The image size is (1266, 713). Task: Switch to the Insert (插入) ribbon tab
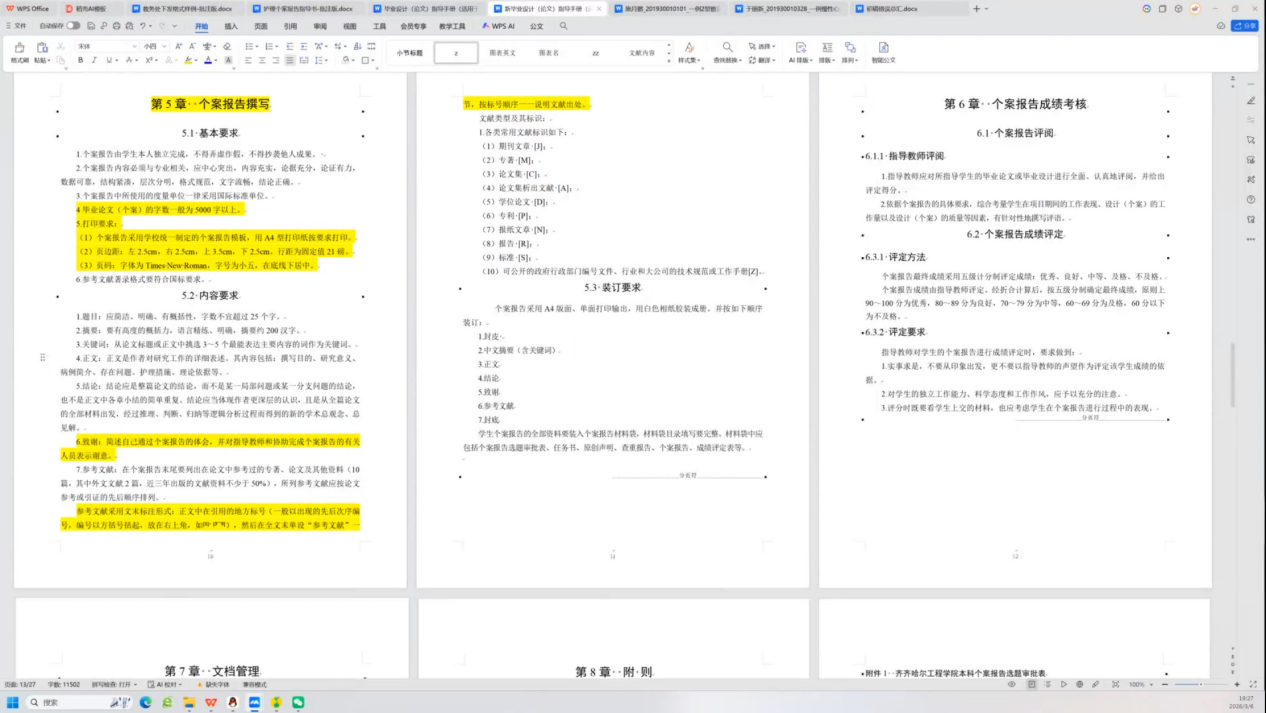pos(231,26)
